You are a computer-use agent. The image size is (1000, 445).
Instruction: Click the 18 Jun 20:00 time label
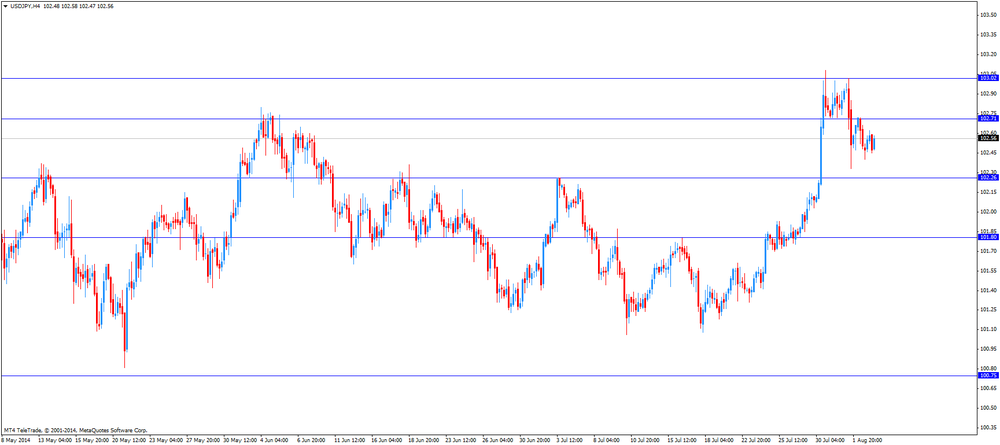[424, 440]
